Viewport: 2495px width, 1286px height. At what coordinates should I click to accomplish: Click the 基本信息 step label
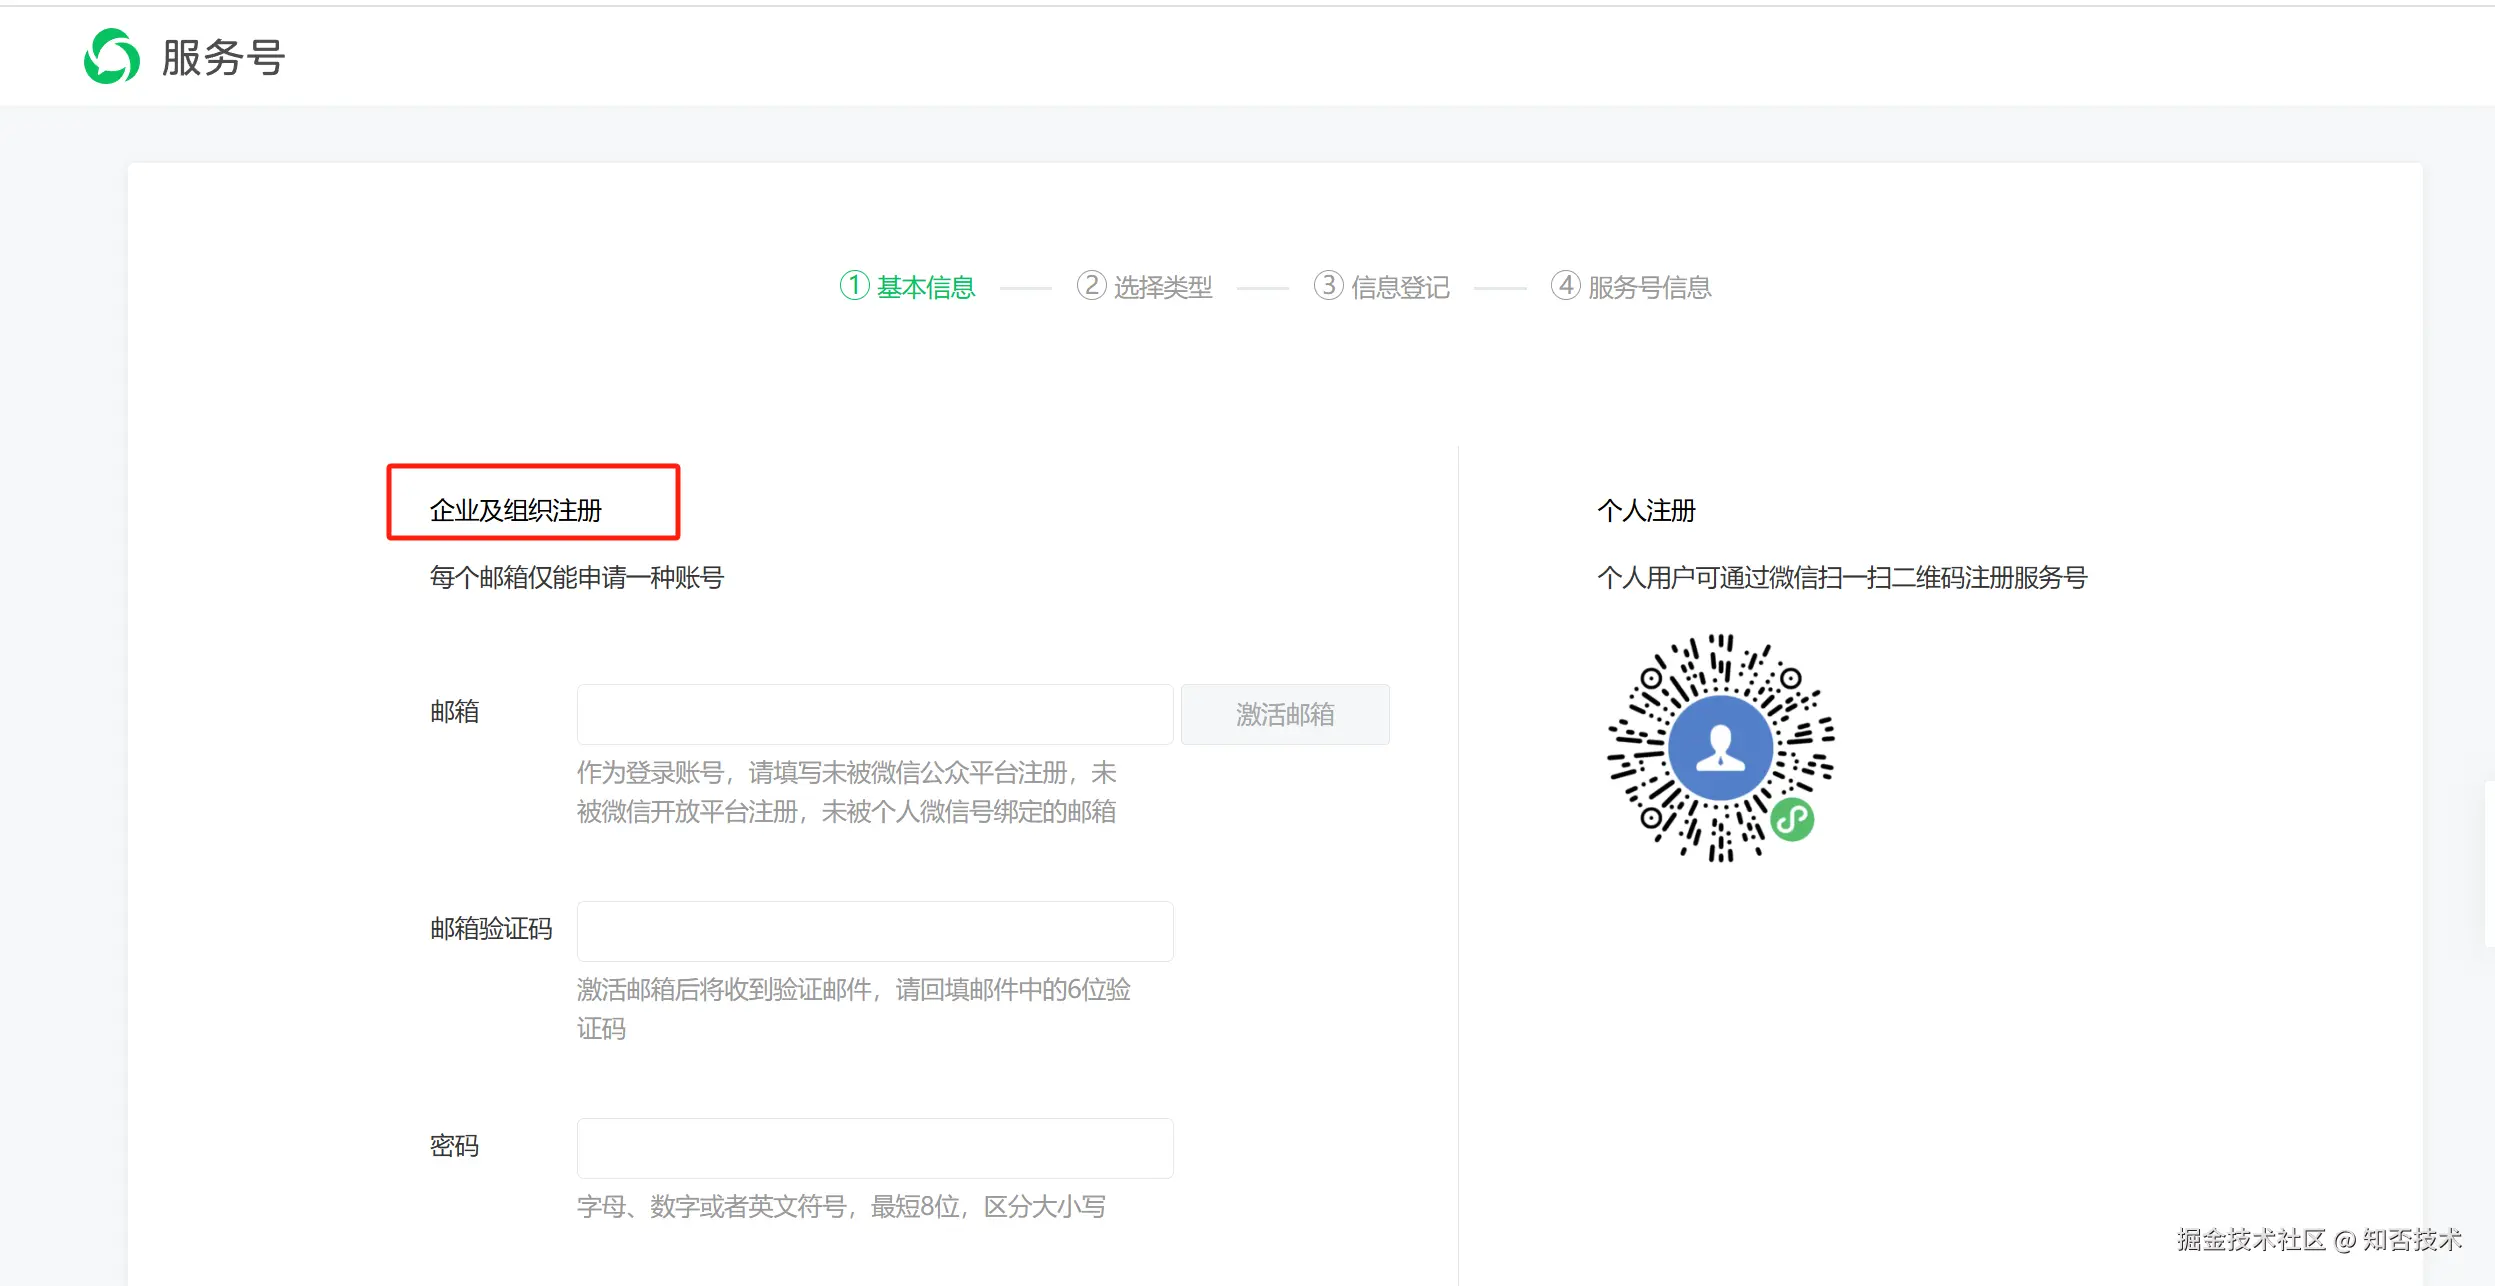click(925, 288)
